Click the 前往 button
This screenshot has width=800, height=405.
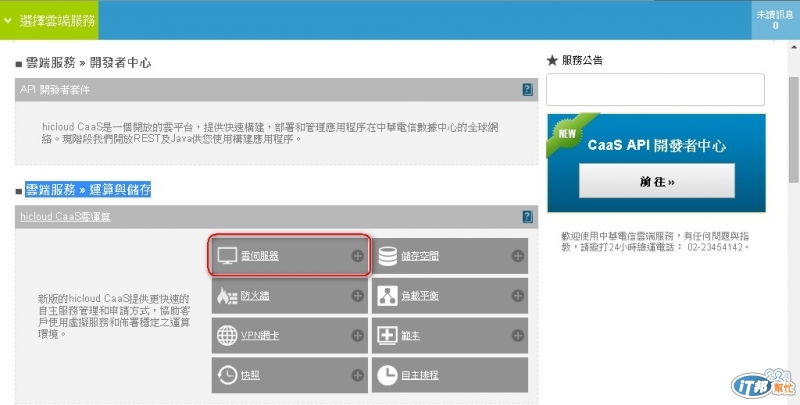coord(657,181)
